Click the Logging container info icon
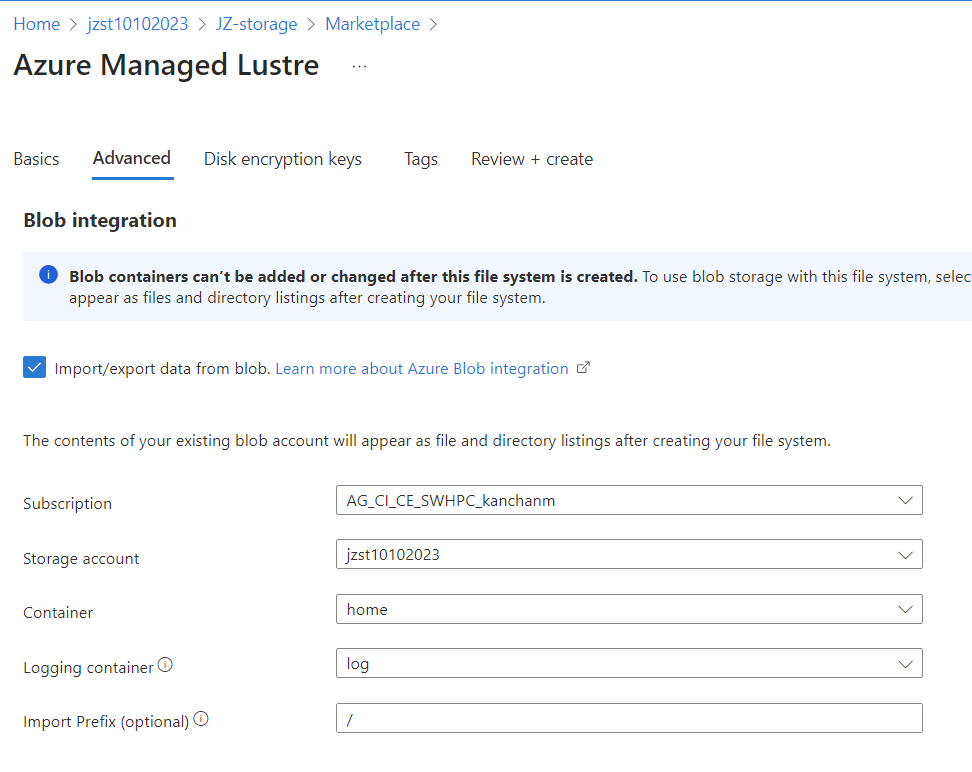Image resolution: width=972 pixels, height=772 pixels. [x=165, y=665]
